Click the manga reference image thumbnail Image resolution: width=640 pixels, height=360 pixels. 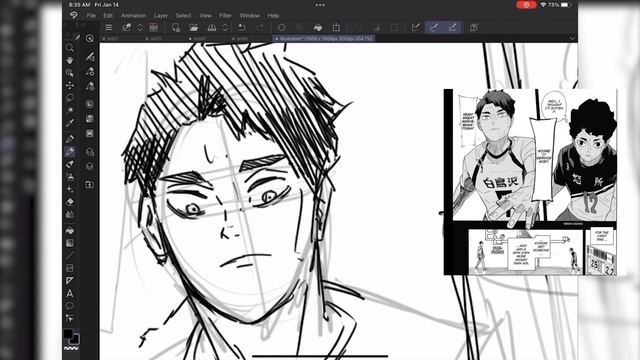tap(530, 182)
